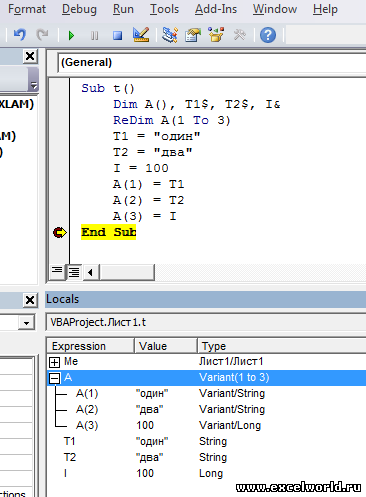The width and height of the screenshot is (366, 497).
Task: Close the Project Explorer pane
Action: coord(30,56)
